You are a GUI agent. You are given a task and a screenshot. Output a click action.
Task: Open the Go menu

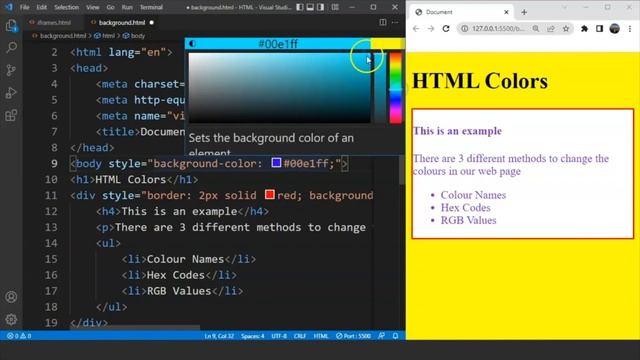pos(110,7)
